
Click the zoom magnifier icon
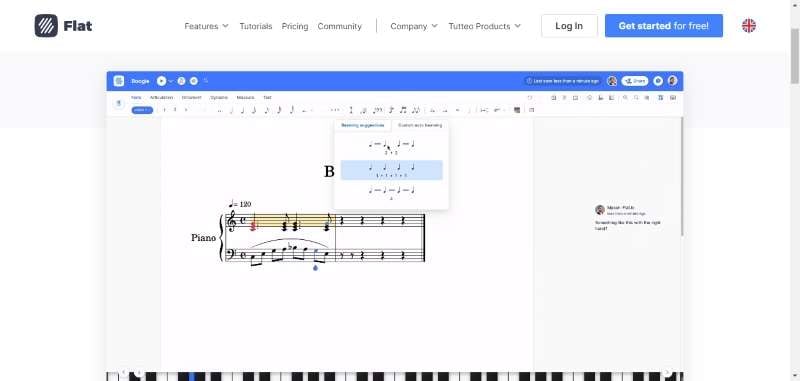625,97
